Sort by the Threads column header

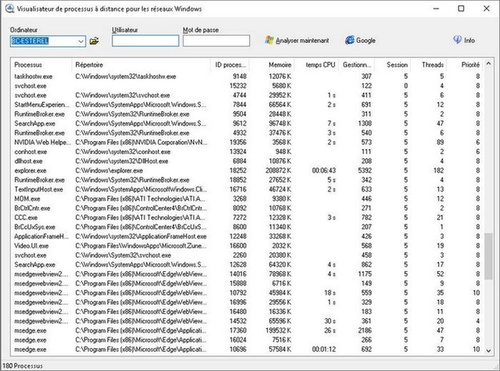[x=428, y=65]
